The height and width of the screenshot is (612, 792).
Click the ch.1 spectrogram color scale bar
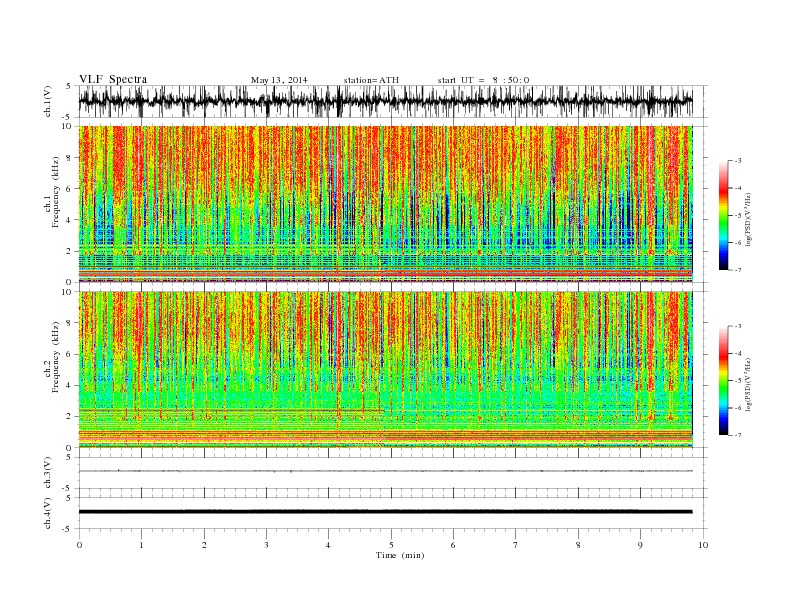coord(723,215)
